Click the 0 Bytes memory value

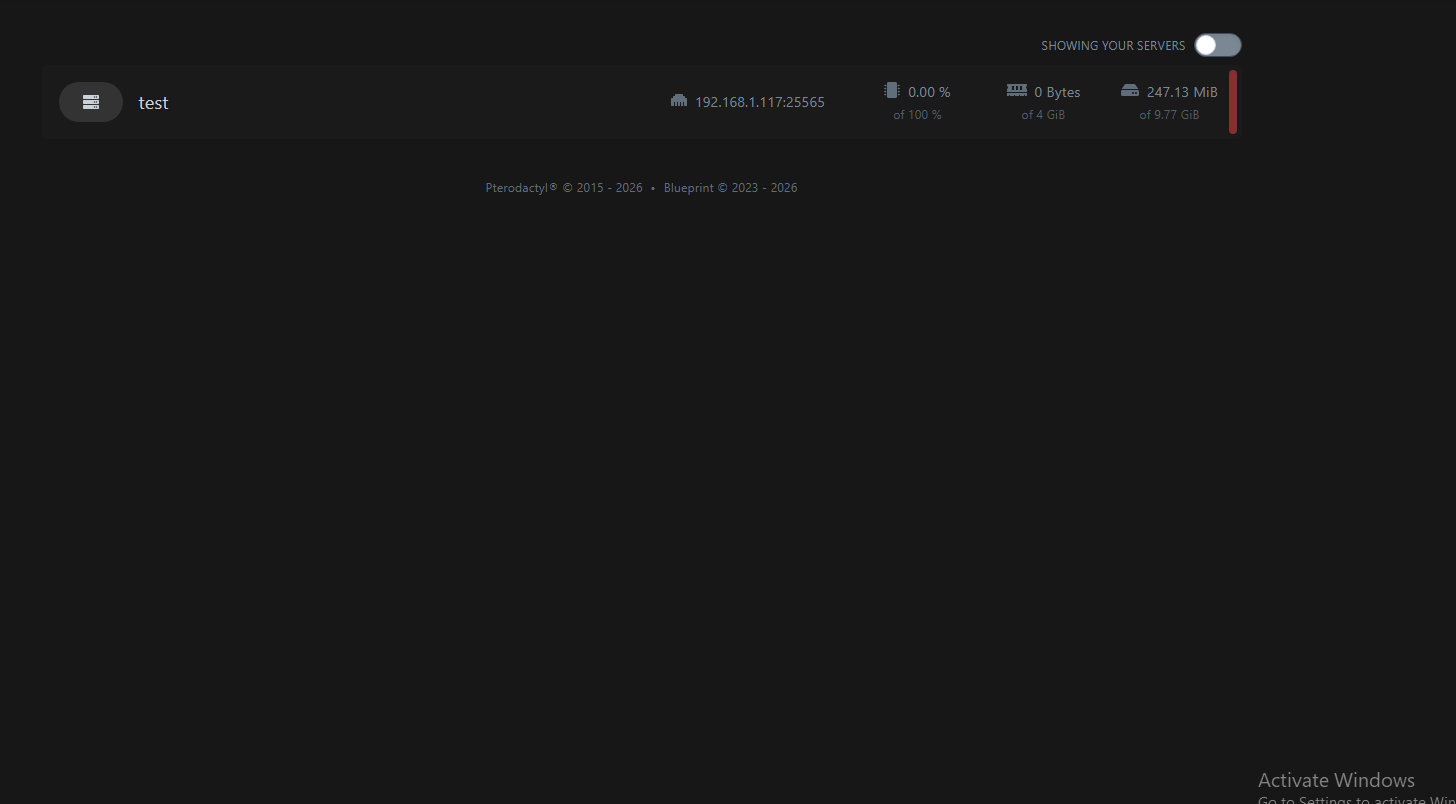1058,92
